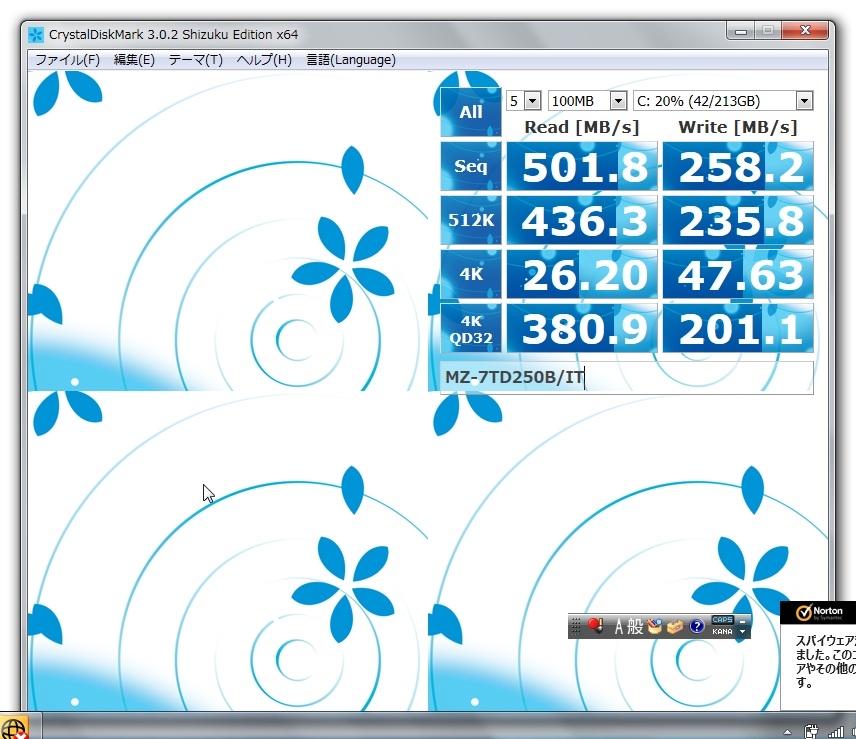Click the CrystalDiskMark title bar app icon
The height and width of the screenshot is (739, 856).
coord(36,35)
